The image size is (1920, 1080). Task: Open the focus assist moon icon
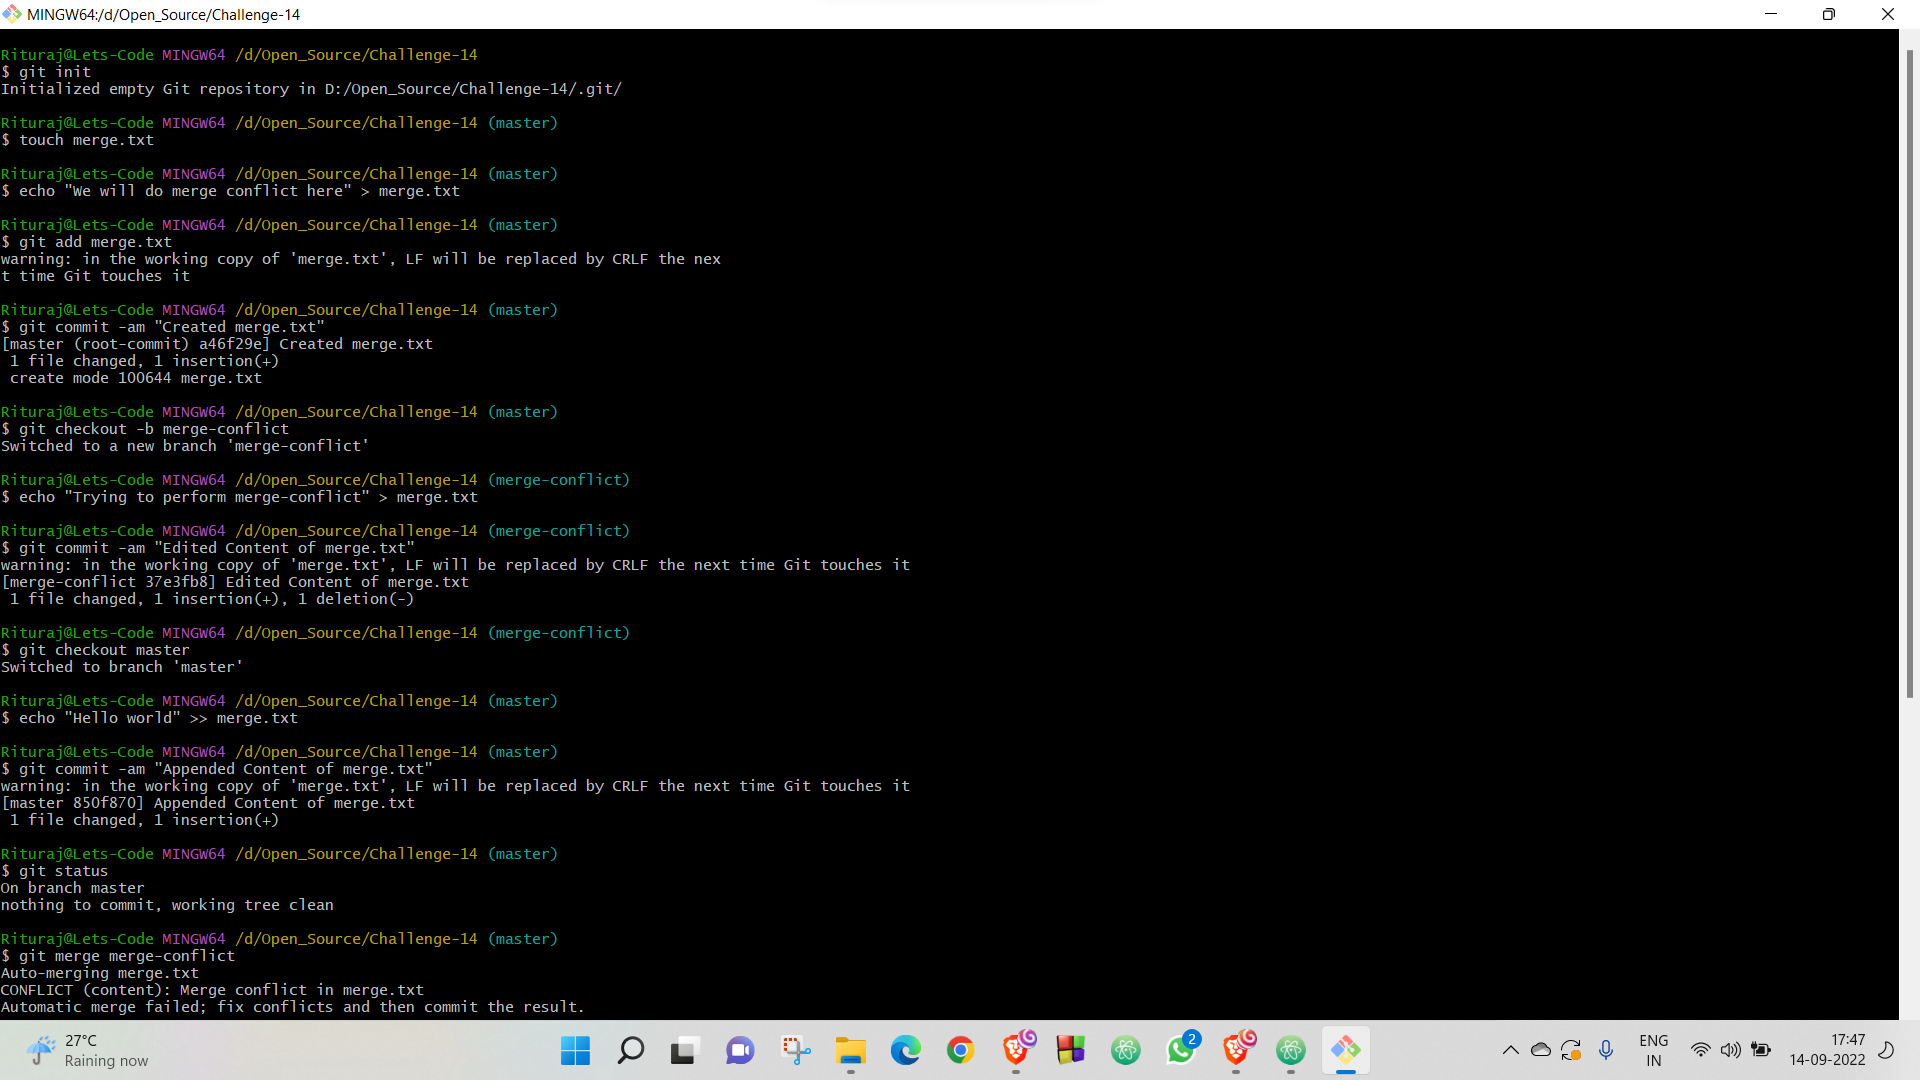[1886, 1050]
